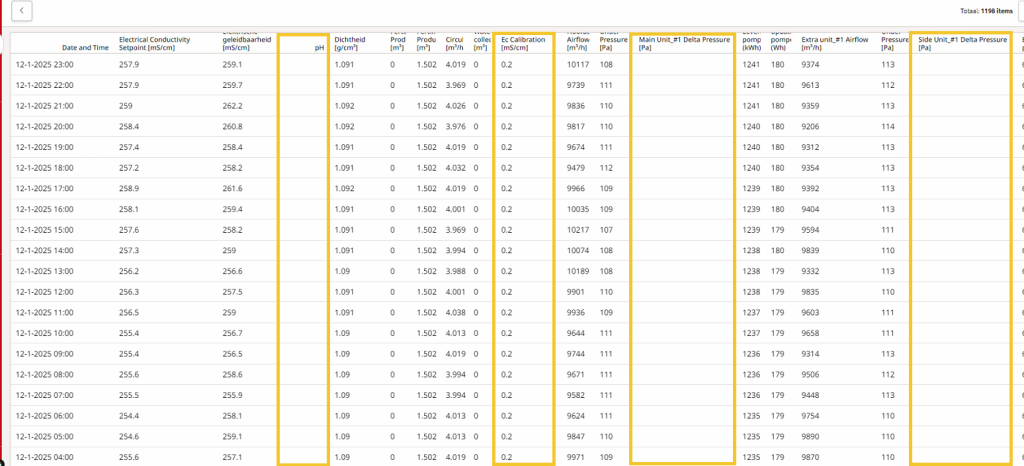This screenshot has width=1024, height=466.
Task: Click the back arrow button
Action: [22, 10]
